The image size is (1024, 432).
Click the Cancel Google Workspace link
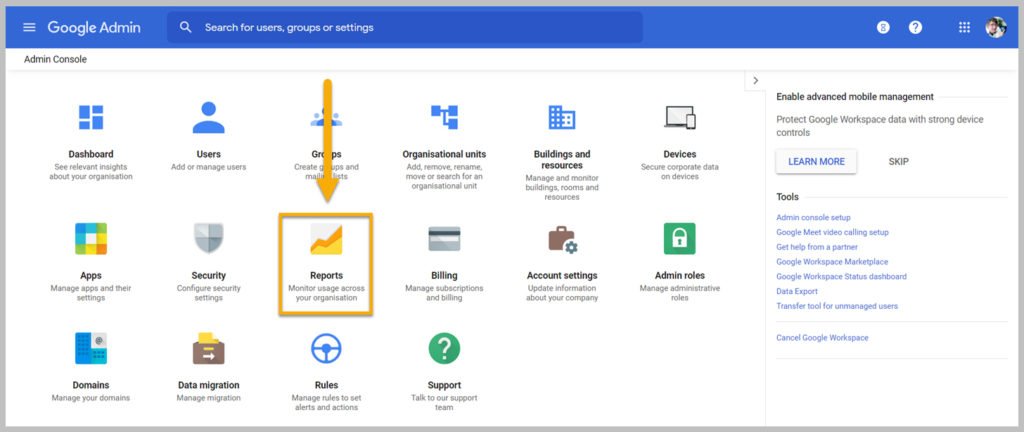point(822,338)
